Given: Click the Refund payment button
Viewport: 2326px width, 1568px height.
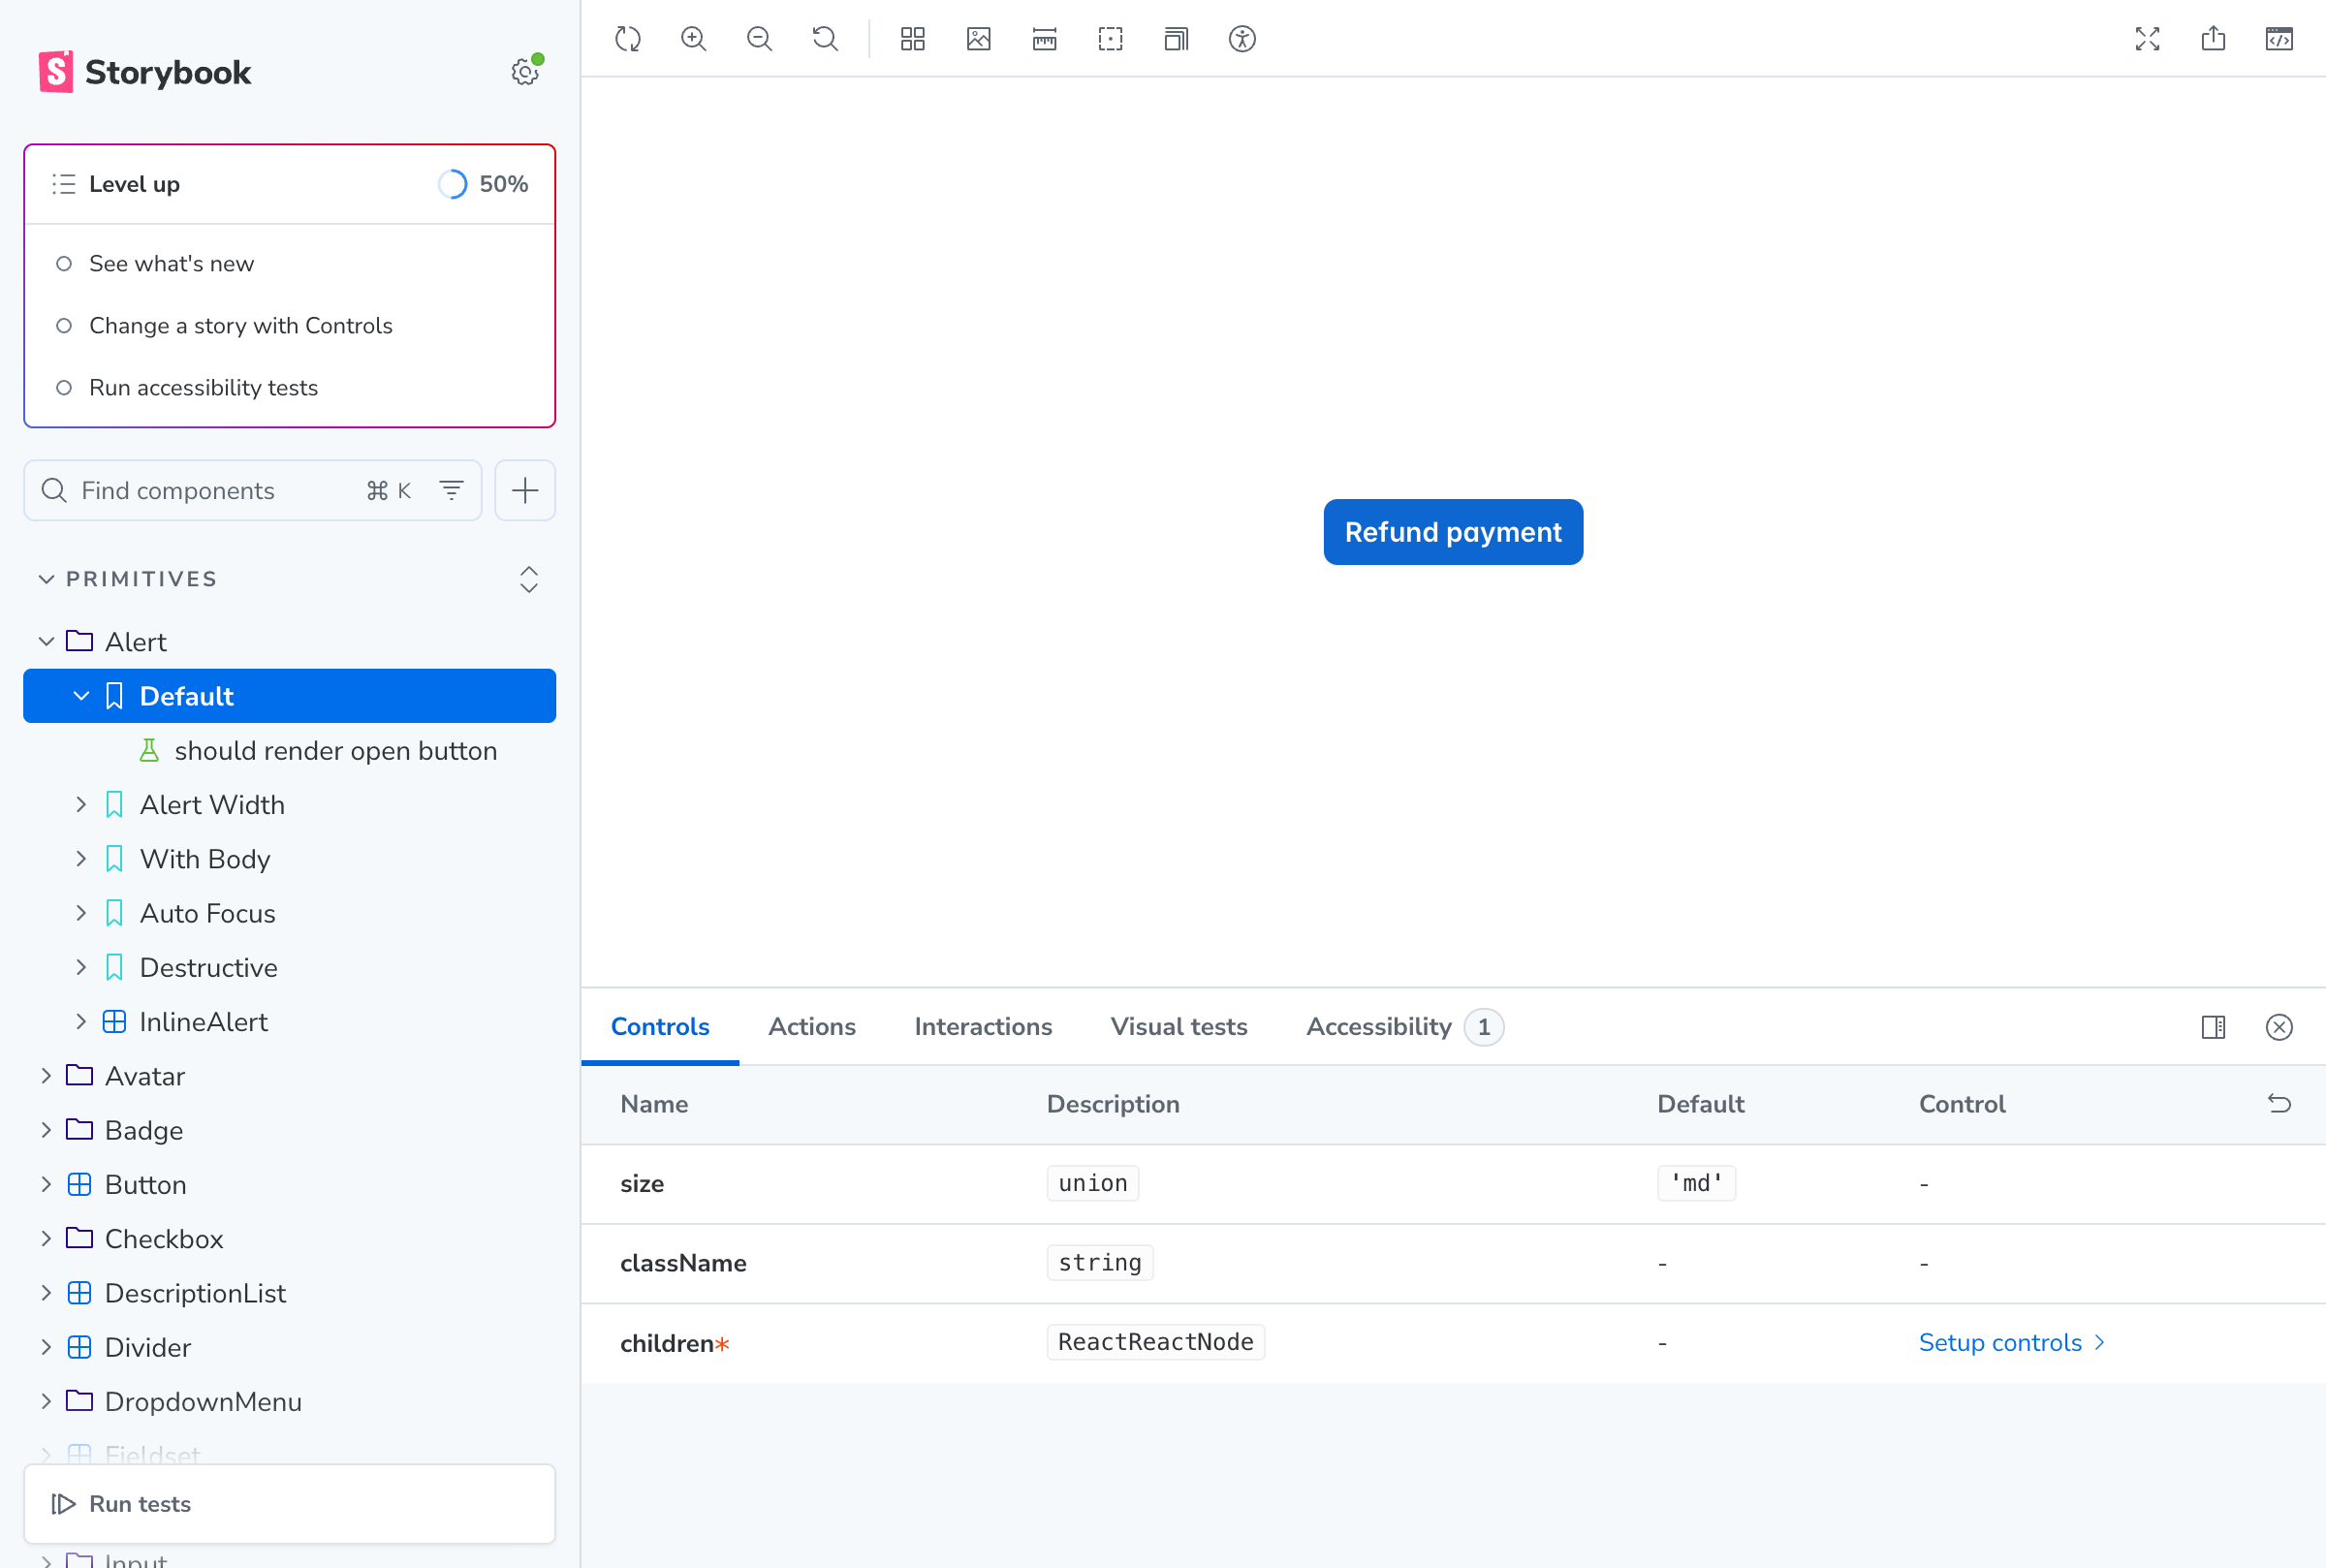Looking at the screenshot, I should coord(1452,532).
